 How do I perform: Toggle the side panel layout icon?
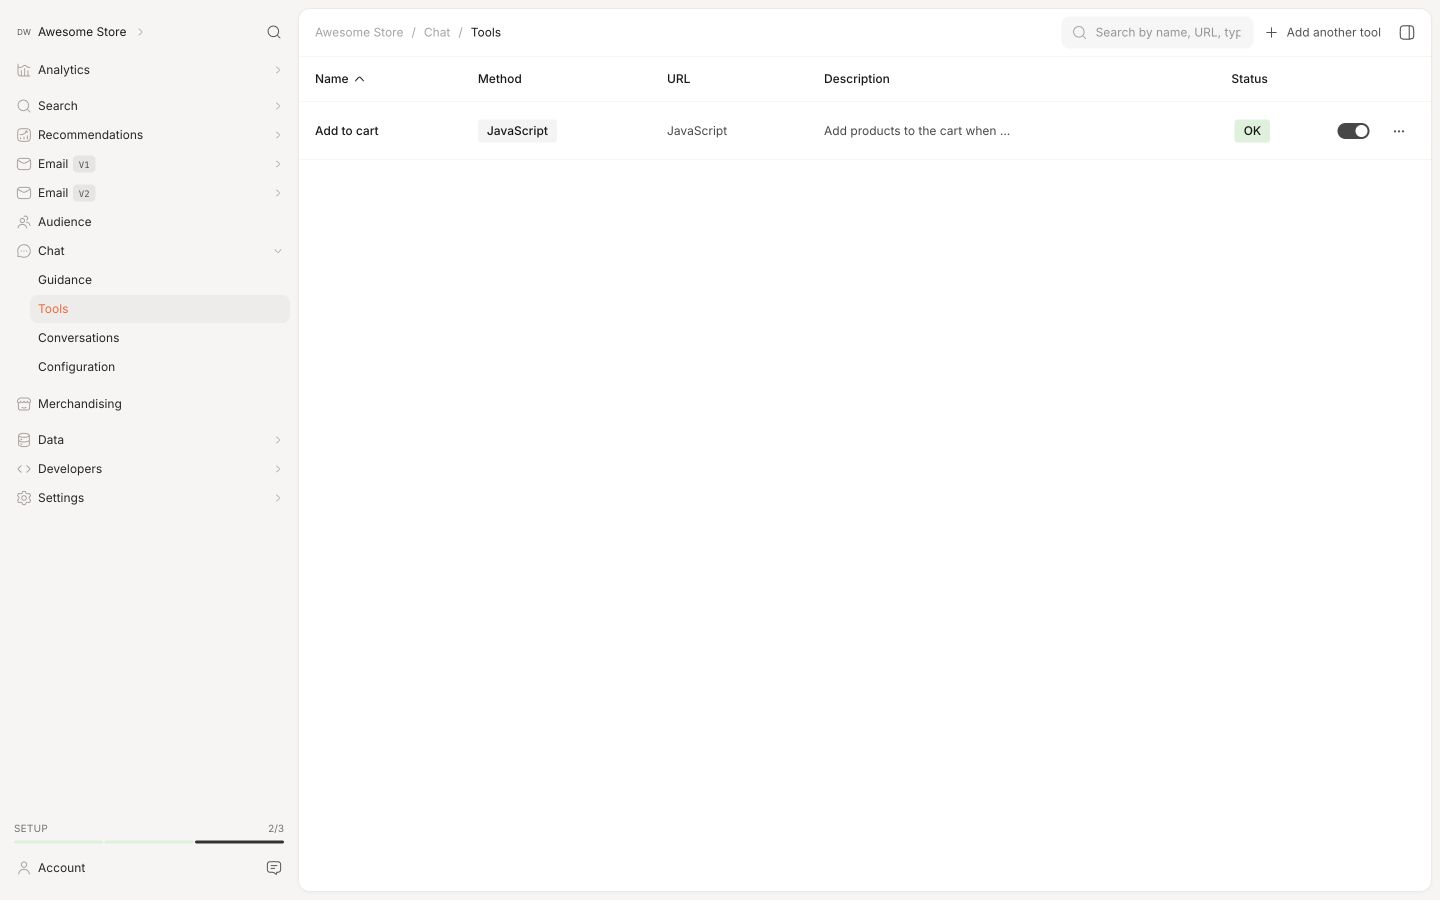point(1407,32)
